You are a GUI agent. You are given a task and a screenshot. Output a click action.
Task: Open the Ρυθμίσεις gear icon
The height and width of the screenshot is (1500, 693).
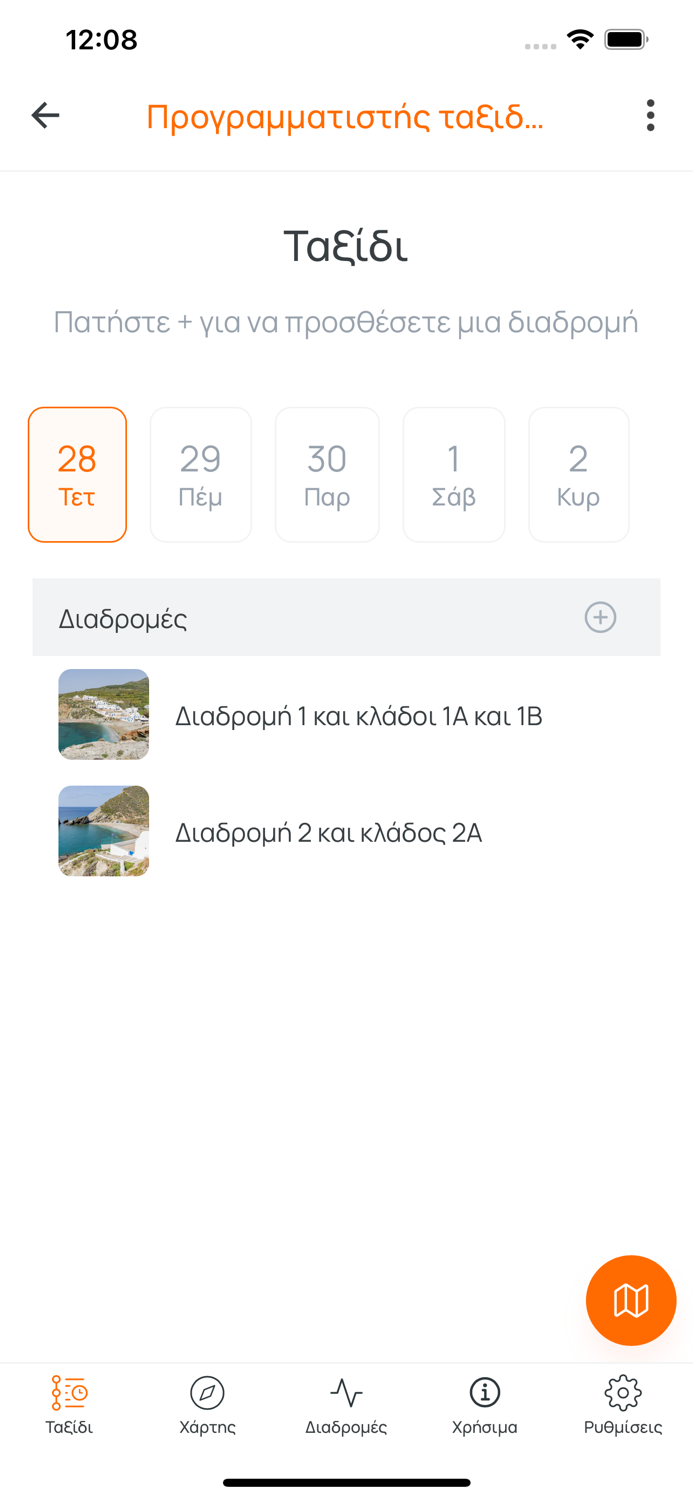622,1393
